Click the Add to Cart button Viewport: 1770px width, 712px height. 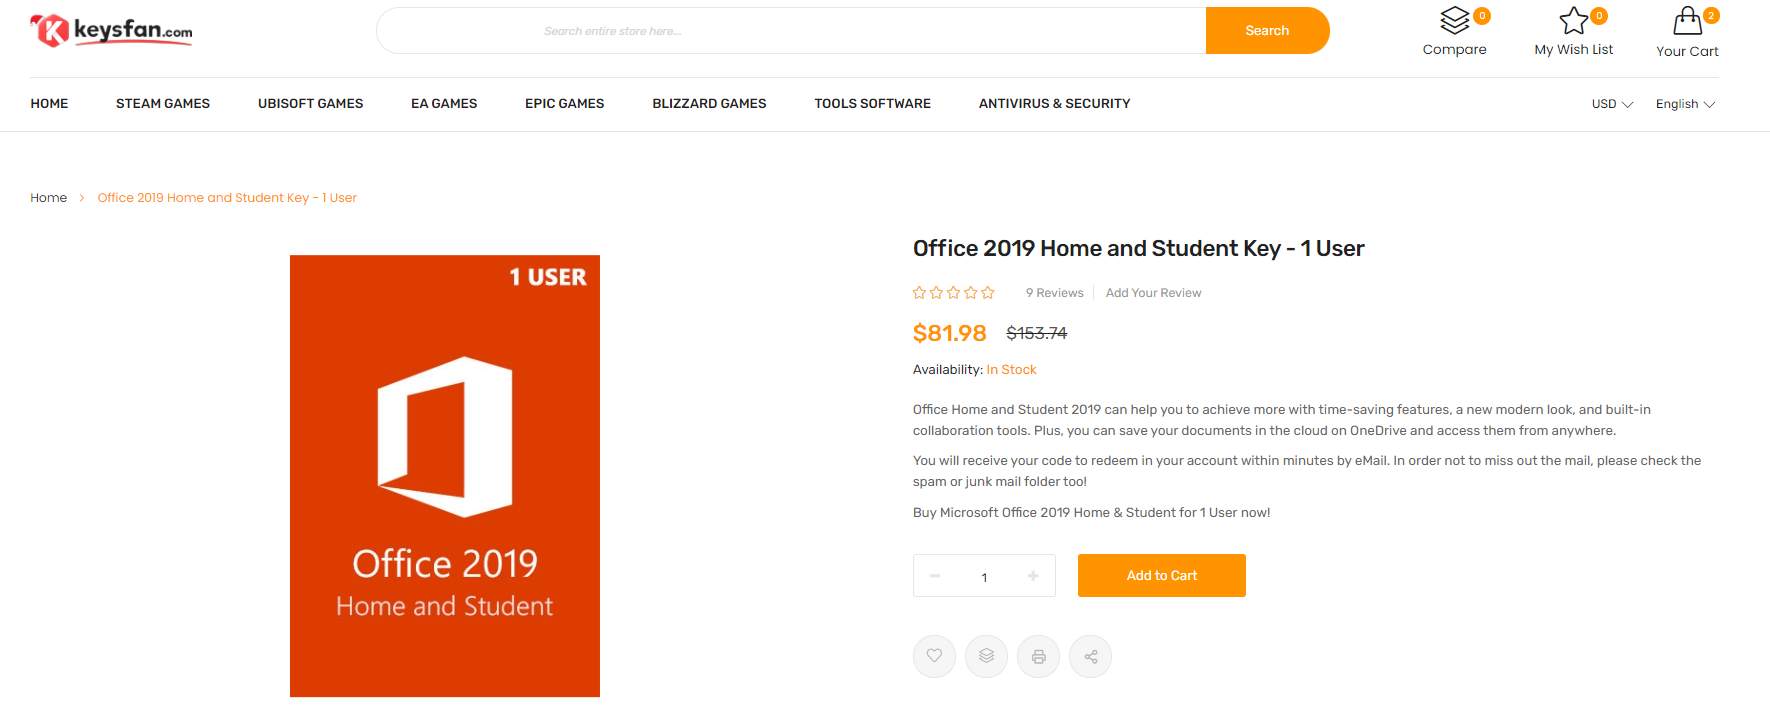(1161, 576)
